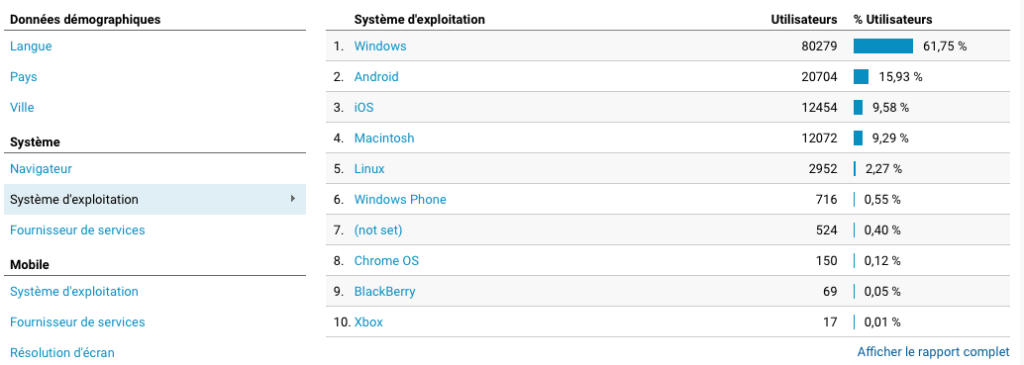This screenshot has height=365, width=1024.
Task: Click Afficher le rapport complet
Action: pyautogui.click(x=933, y=352)
